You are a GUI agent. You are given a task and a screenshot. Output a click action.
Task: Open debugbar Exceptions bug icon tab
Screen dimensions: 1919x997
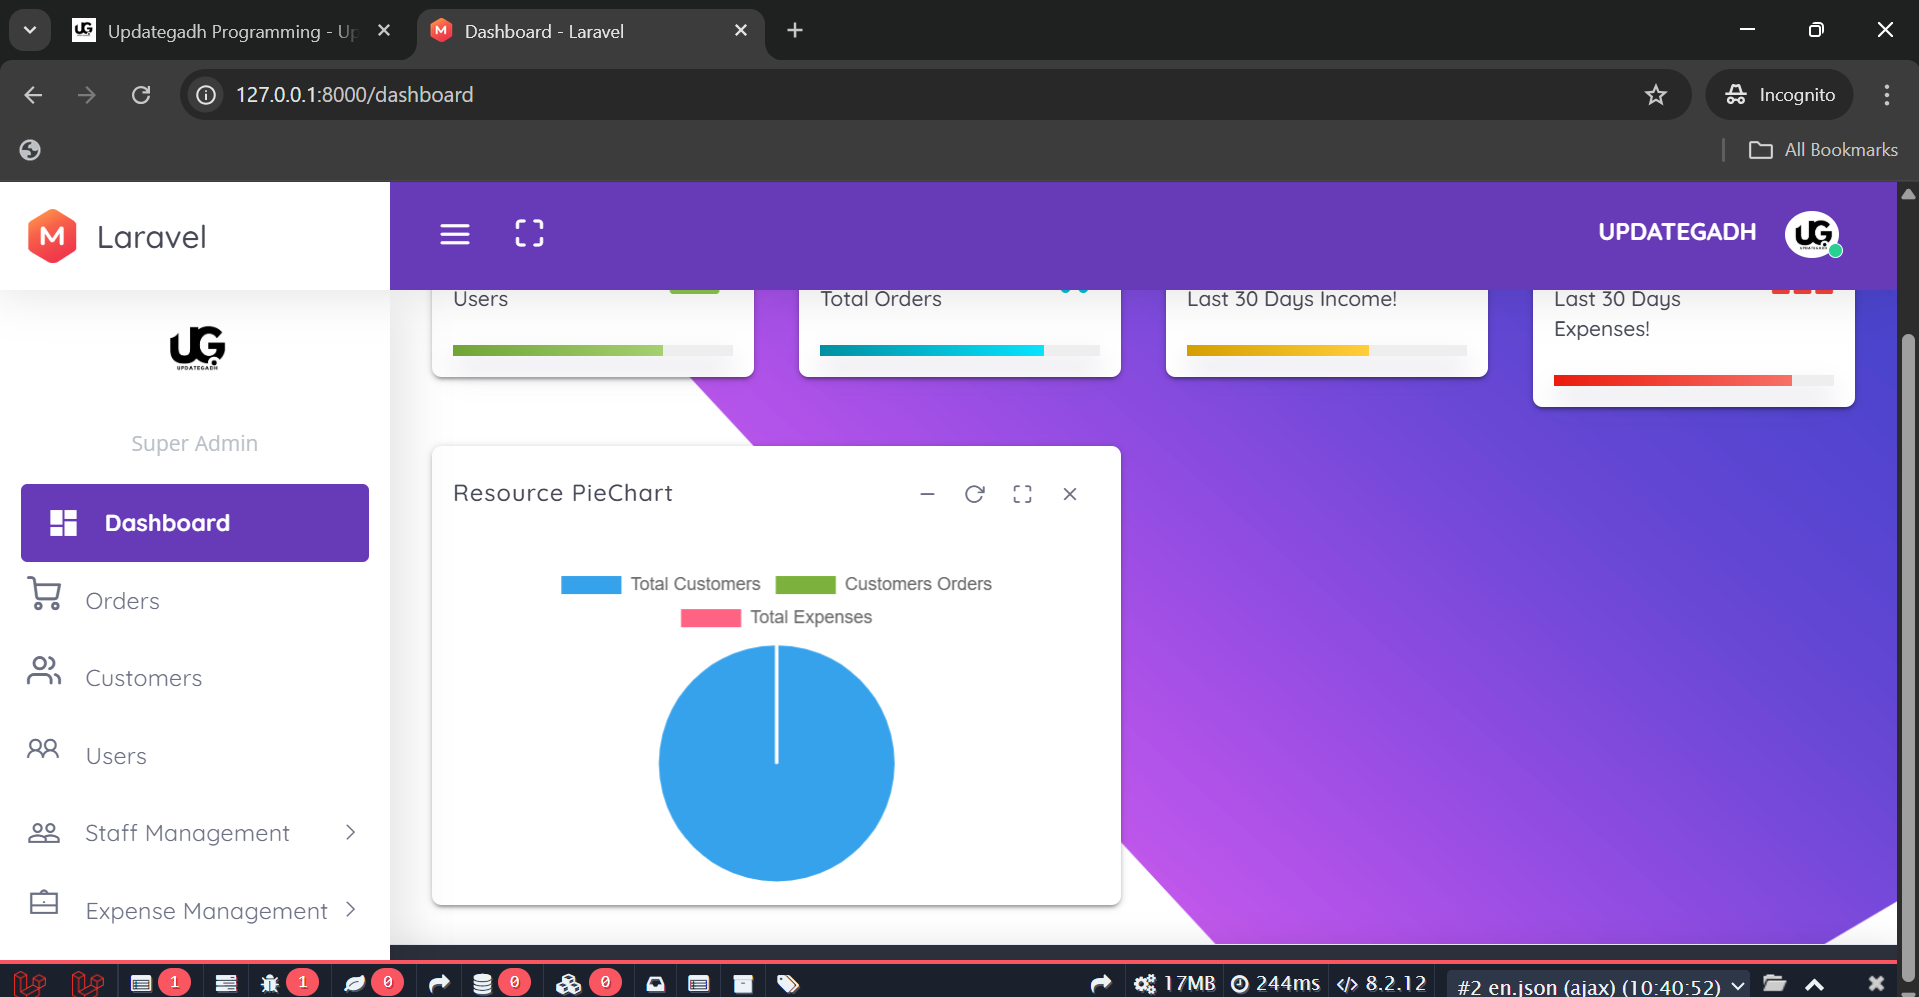pyautogui.click(x=288, y=983)
